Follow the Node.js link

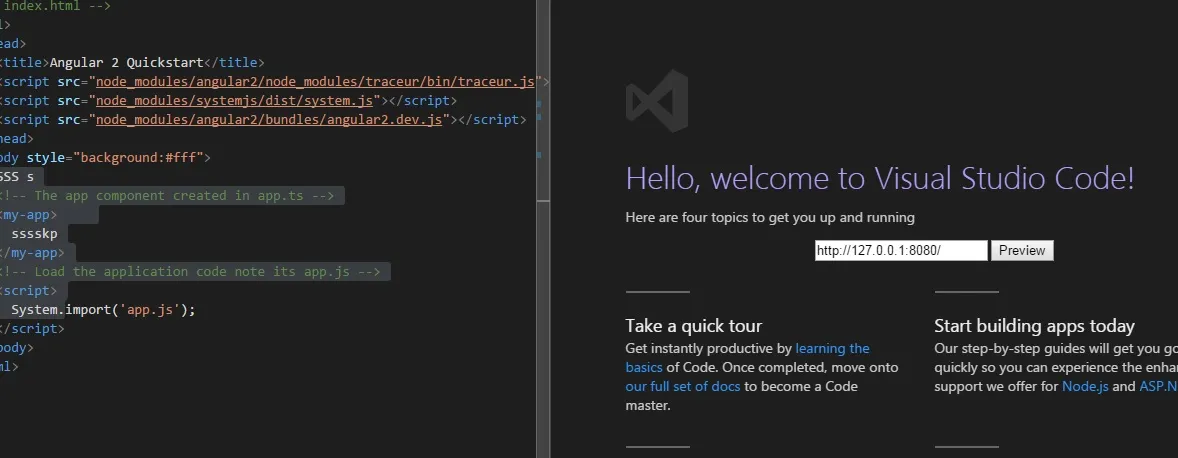click(1085, 387)
